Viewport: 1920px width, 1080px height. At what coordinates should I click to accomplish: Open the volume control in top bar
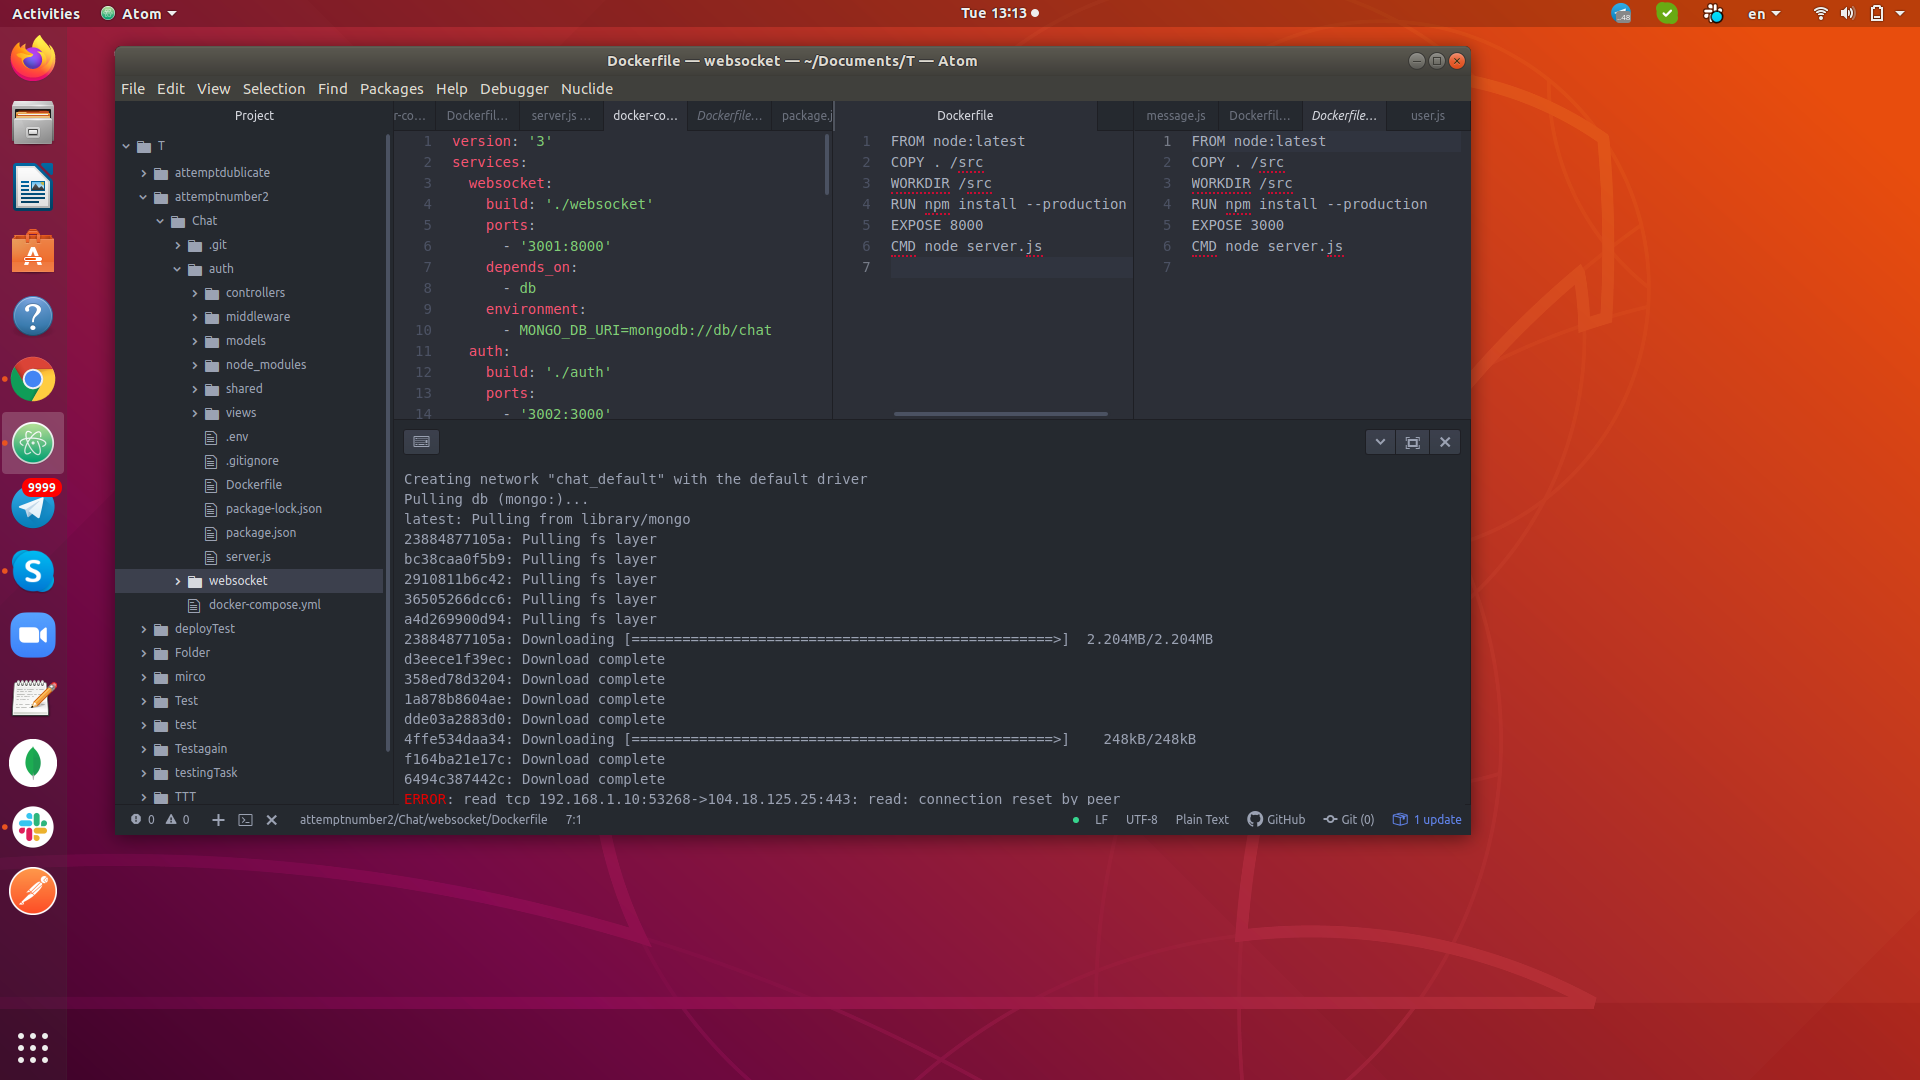[x=1847, y=14]
